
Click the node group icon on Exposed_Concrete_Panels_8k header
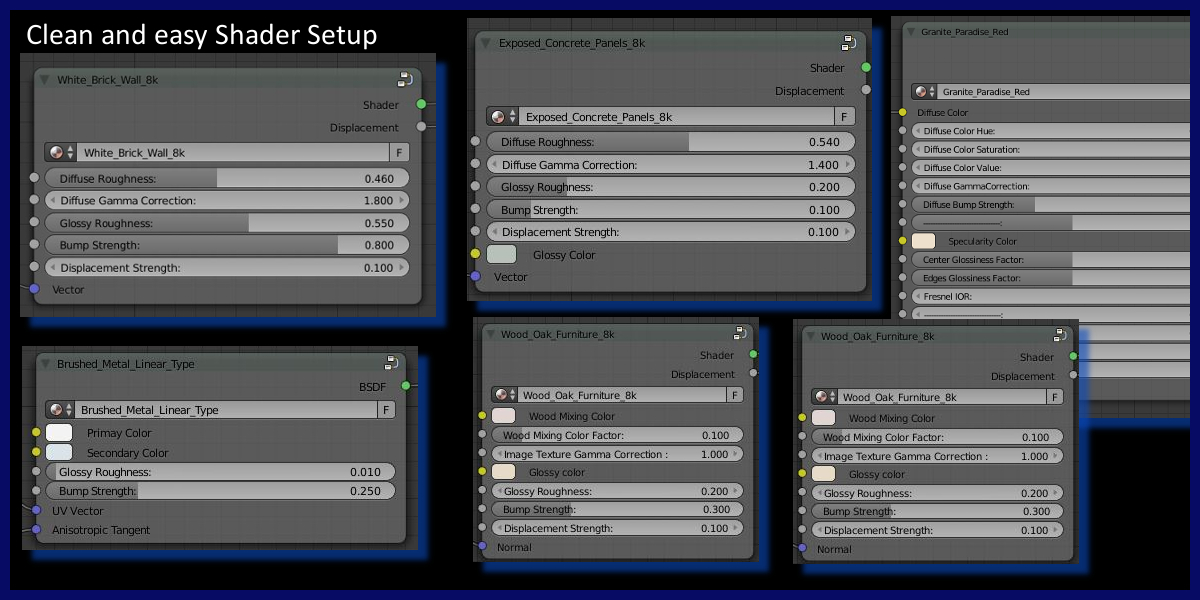[848, 43]
